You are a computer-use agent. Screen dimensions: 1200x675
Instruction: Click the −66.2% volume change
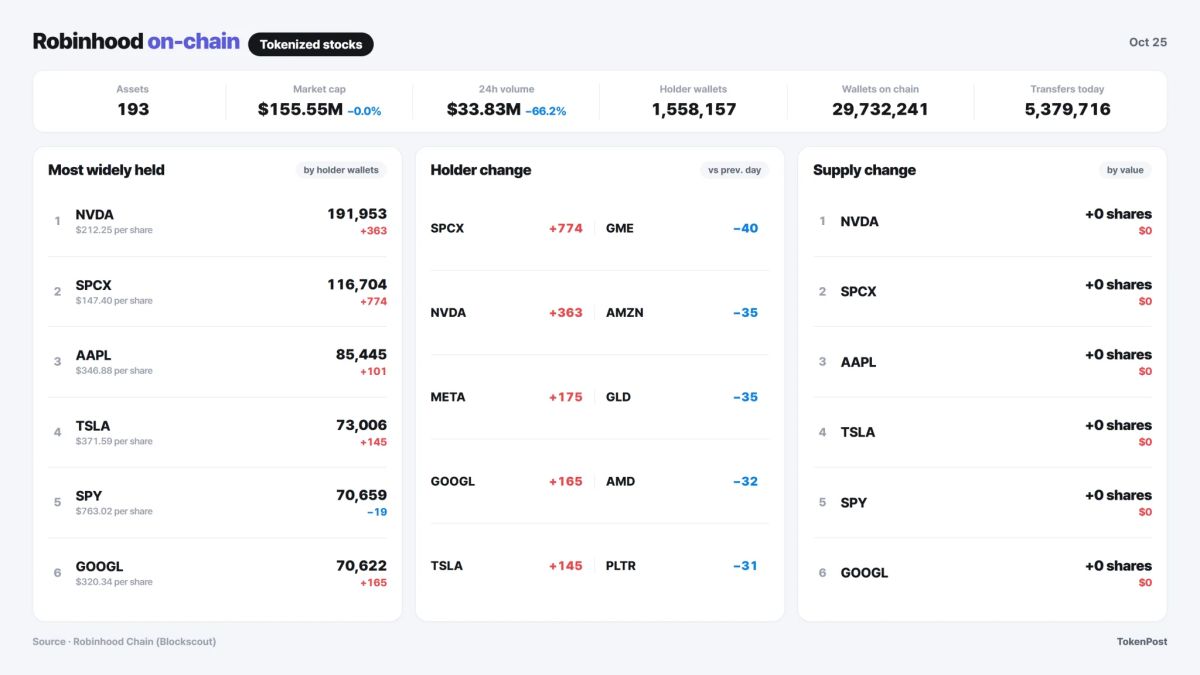pos(546,111)
